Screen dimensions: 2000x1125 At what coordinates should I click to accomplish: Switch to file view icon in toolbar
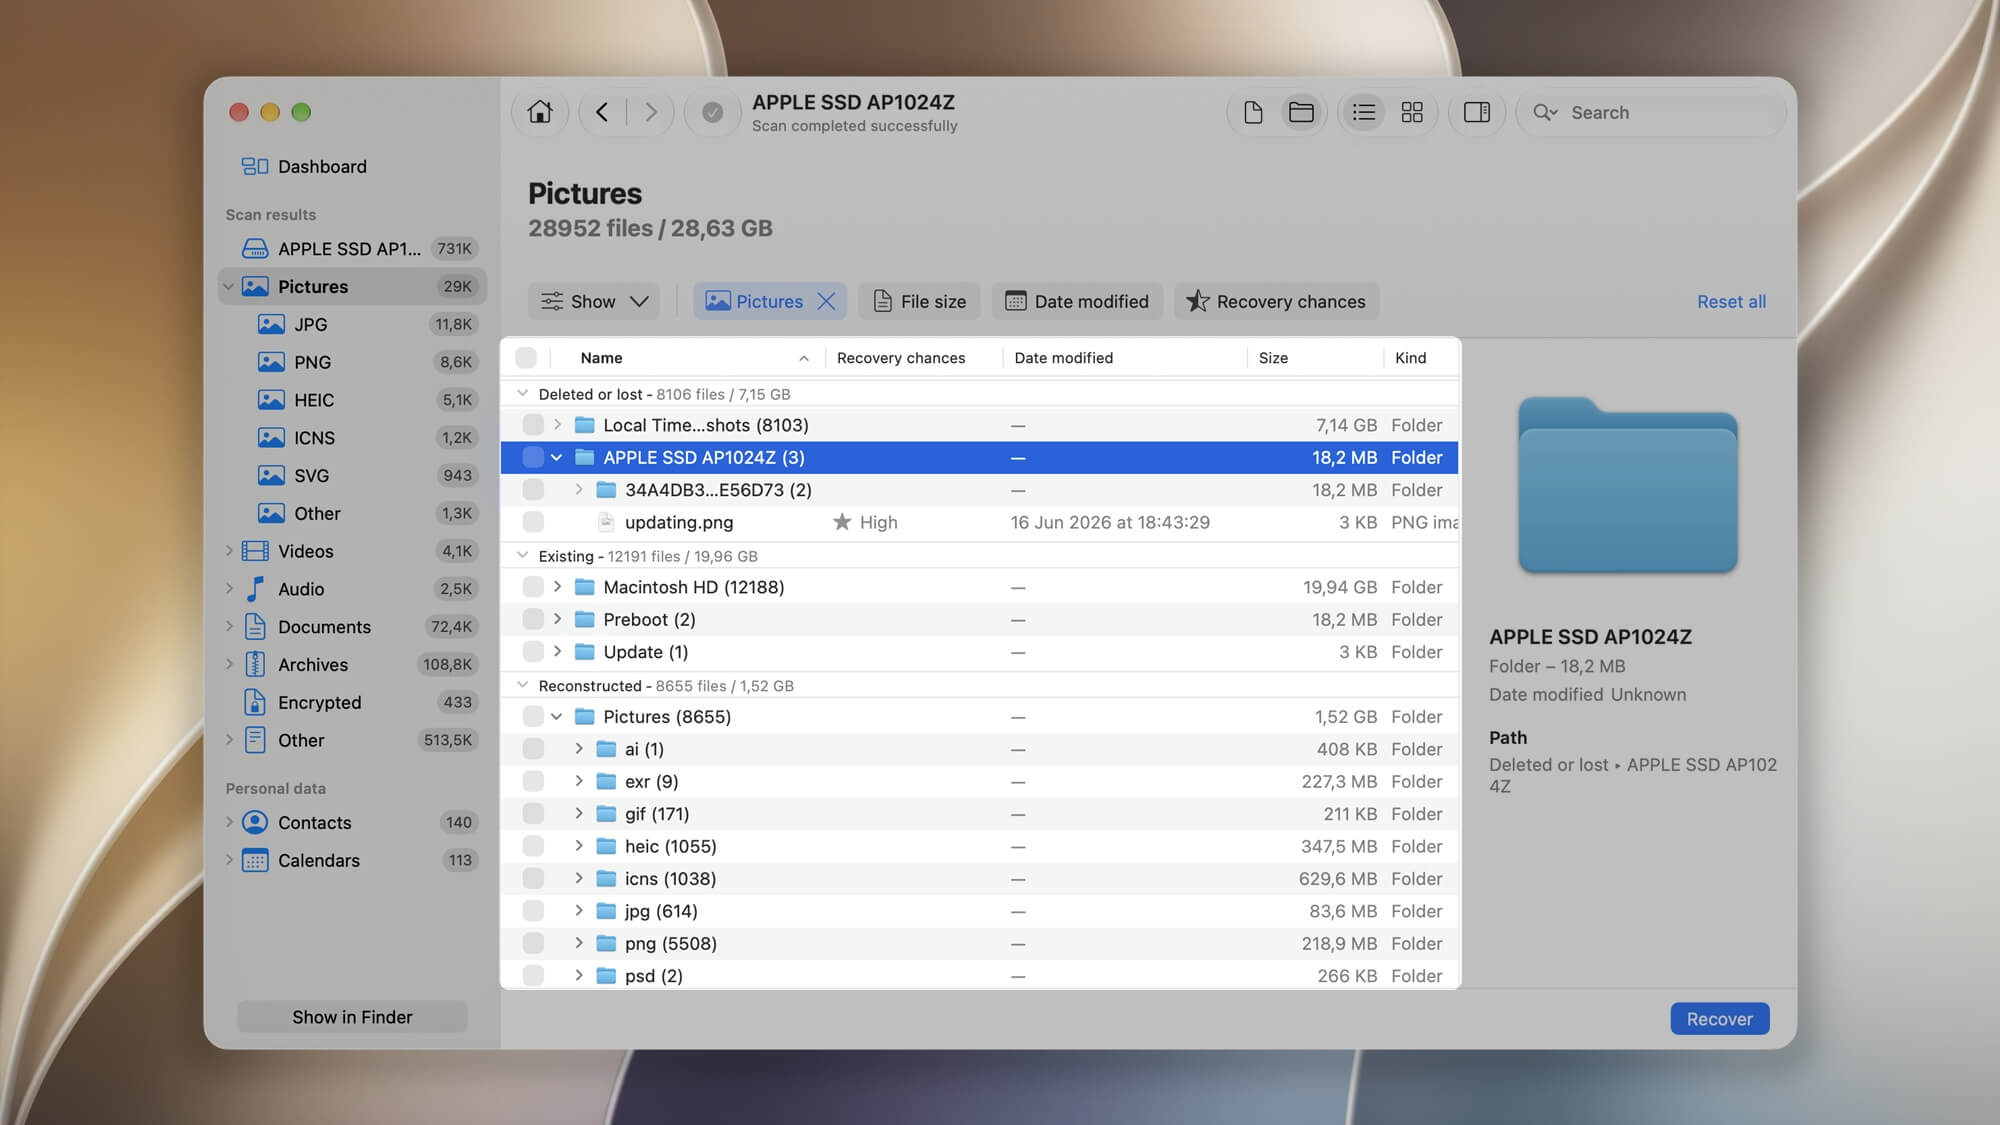[1253, 112]
